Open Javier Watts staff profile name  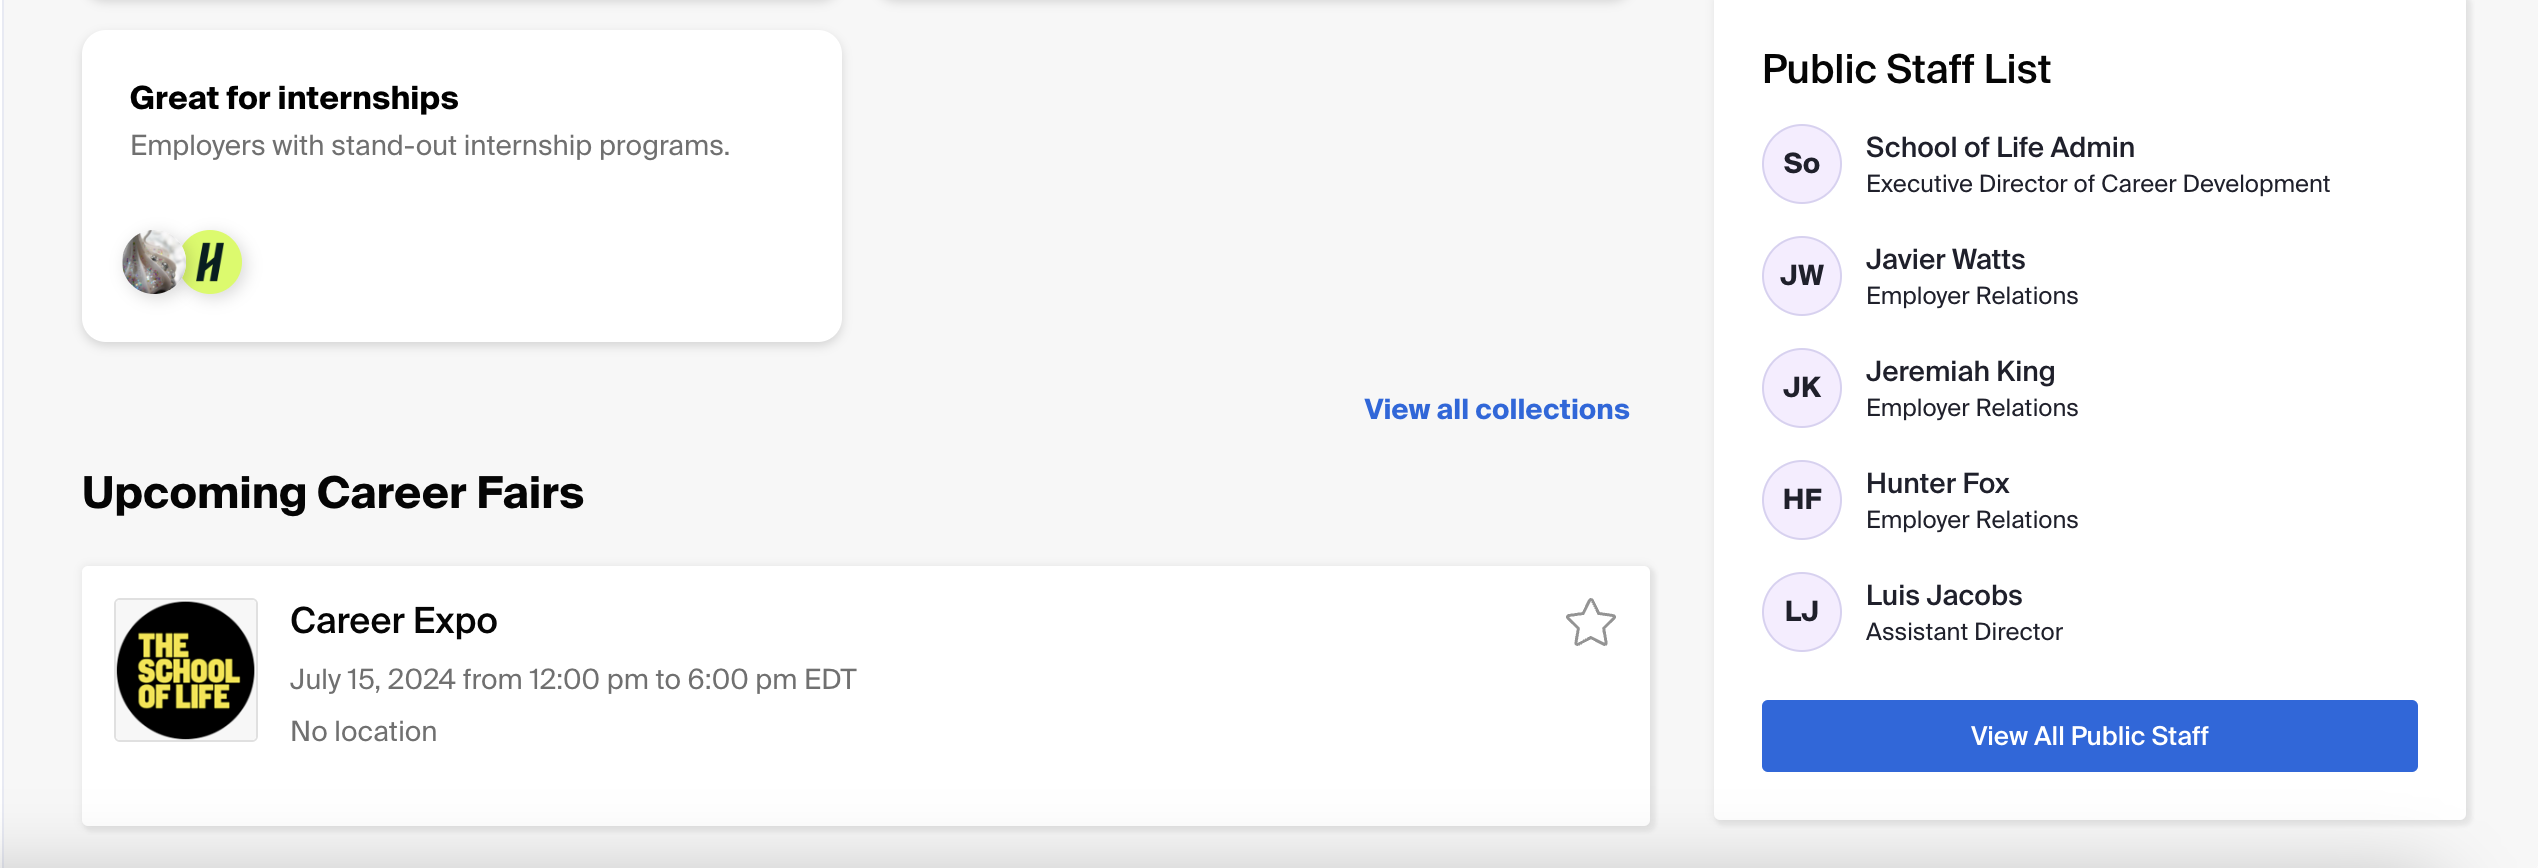(1946, 259)
